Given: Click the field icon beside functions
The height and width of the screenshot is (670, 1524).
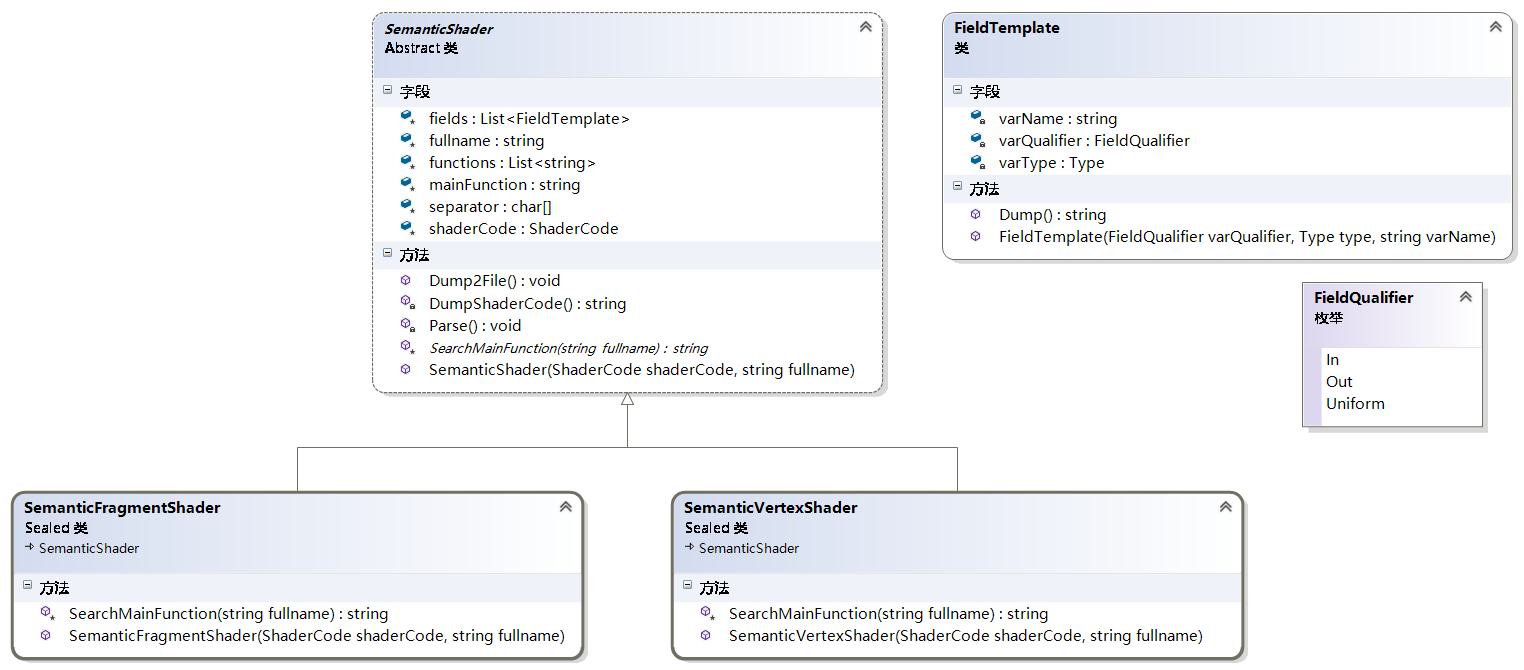Looking at the screenshot, I should [x=407, y=162].
